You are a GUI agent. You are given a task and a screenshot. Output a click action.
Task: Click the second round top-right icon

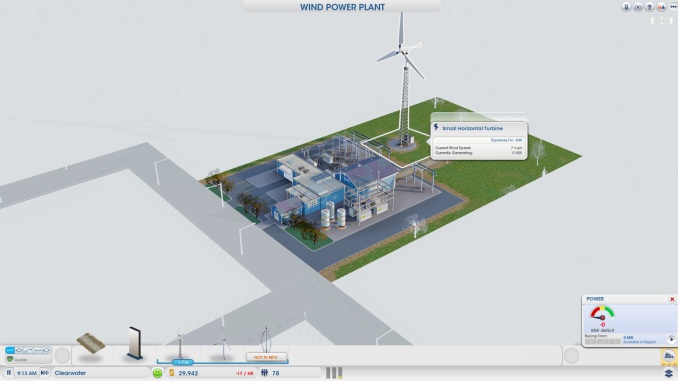click(x=637, y=7)
